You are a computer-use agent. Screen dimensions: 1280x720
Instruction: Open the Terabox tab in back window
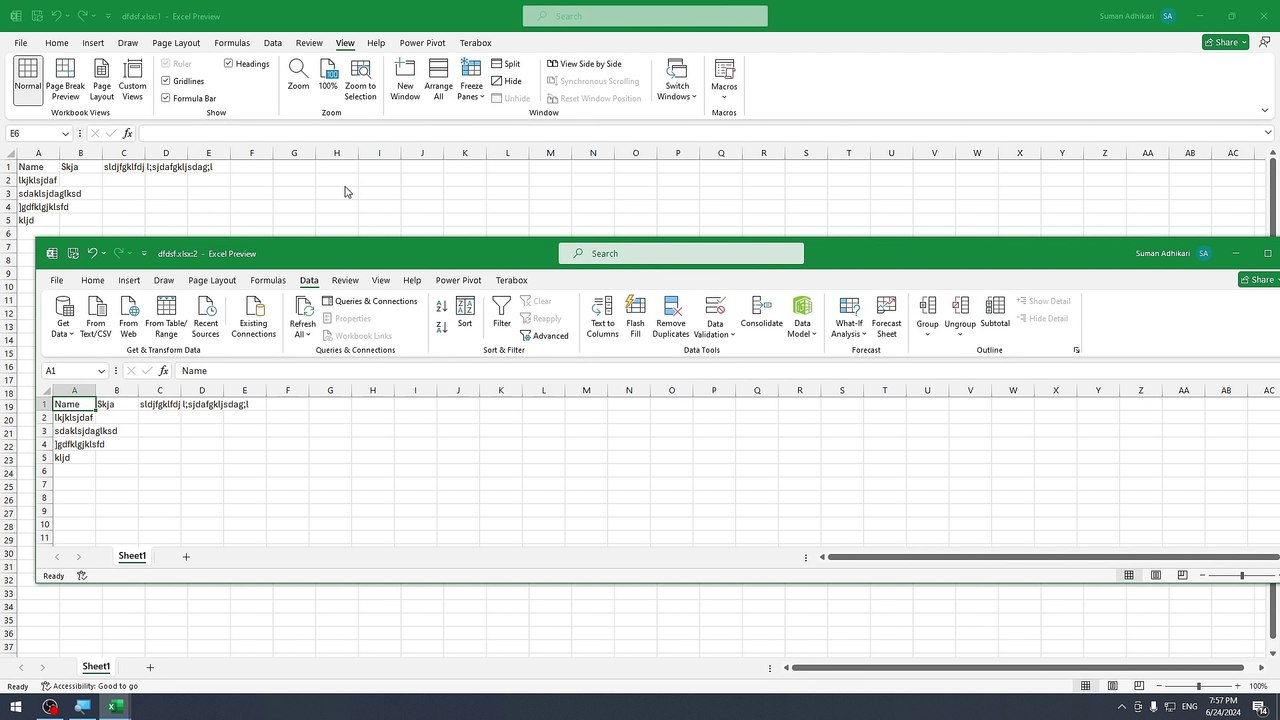(475, 43)
